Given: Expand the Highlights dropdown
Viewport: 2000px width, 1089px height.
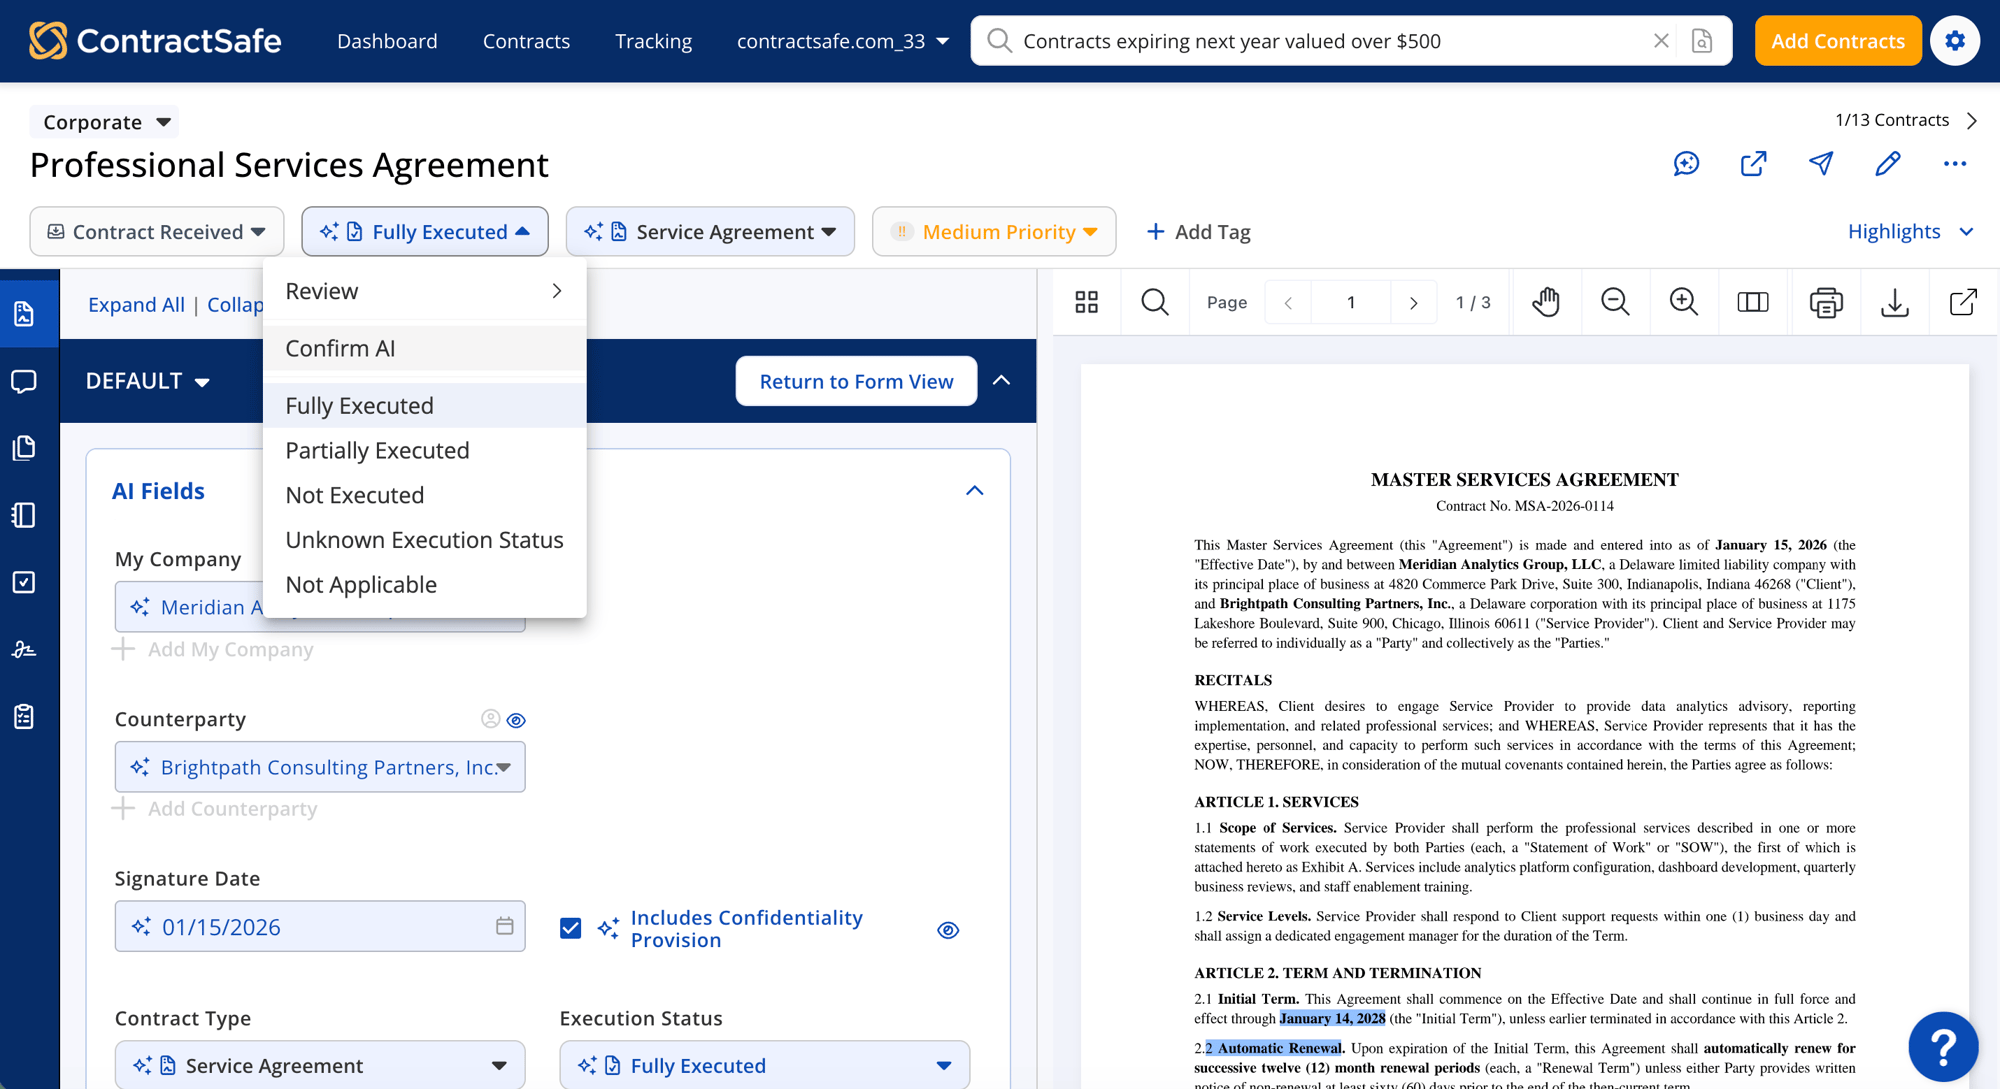Looking at the screenshot, I should (x=1910, y=231).
